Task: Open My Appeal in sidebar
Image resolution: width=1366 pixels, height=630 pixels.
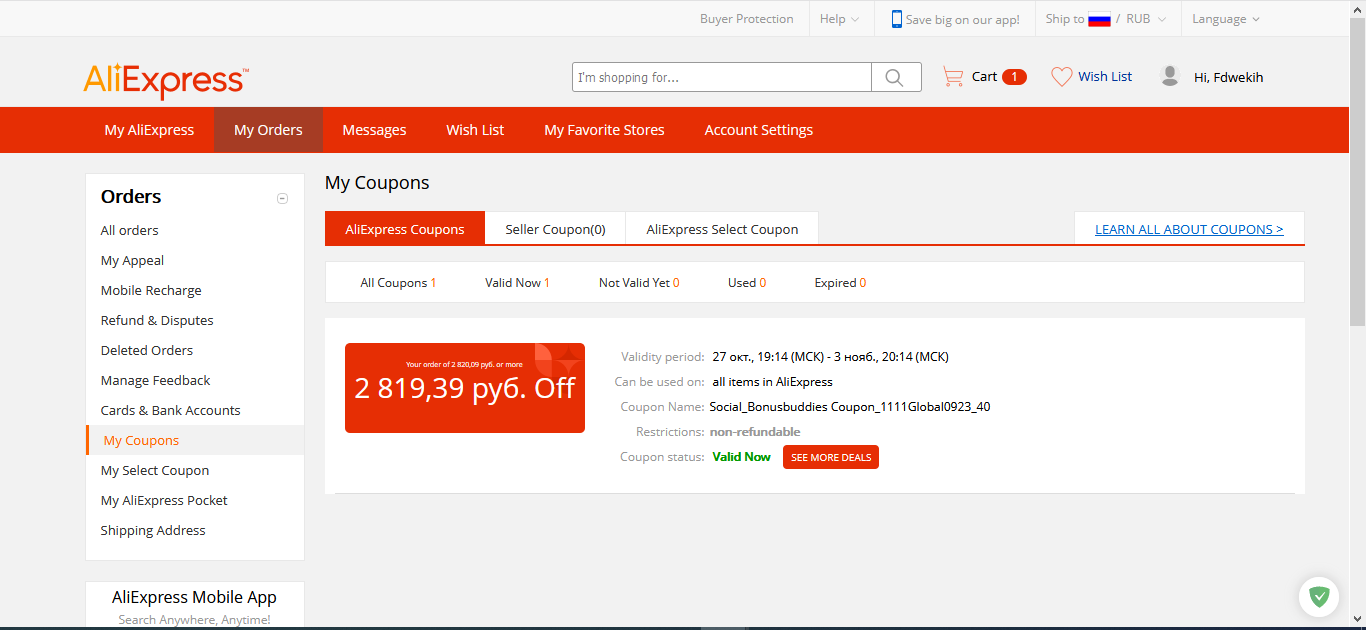Action: pos(132,260)
